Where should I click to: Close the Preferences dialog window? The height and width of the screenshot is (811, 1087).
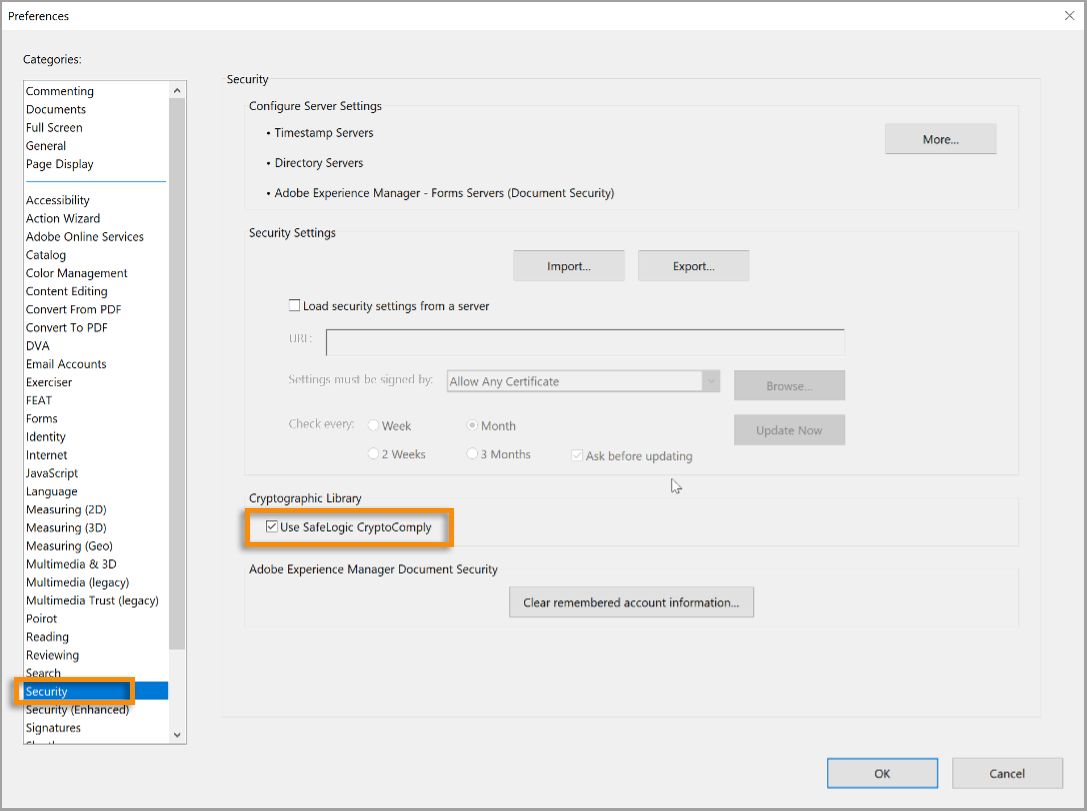1071,16
